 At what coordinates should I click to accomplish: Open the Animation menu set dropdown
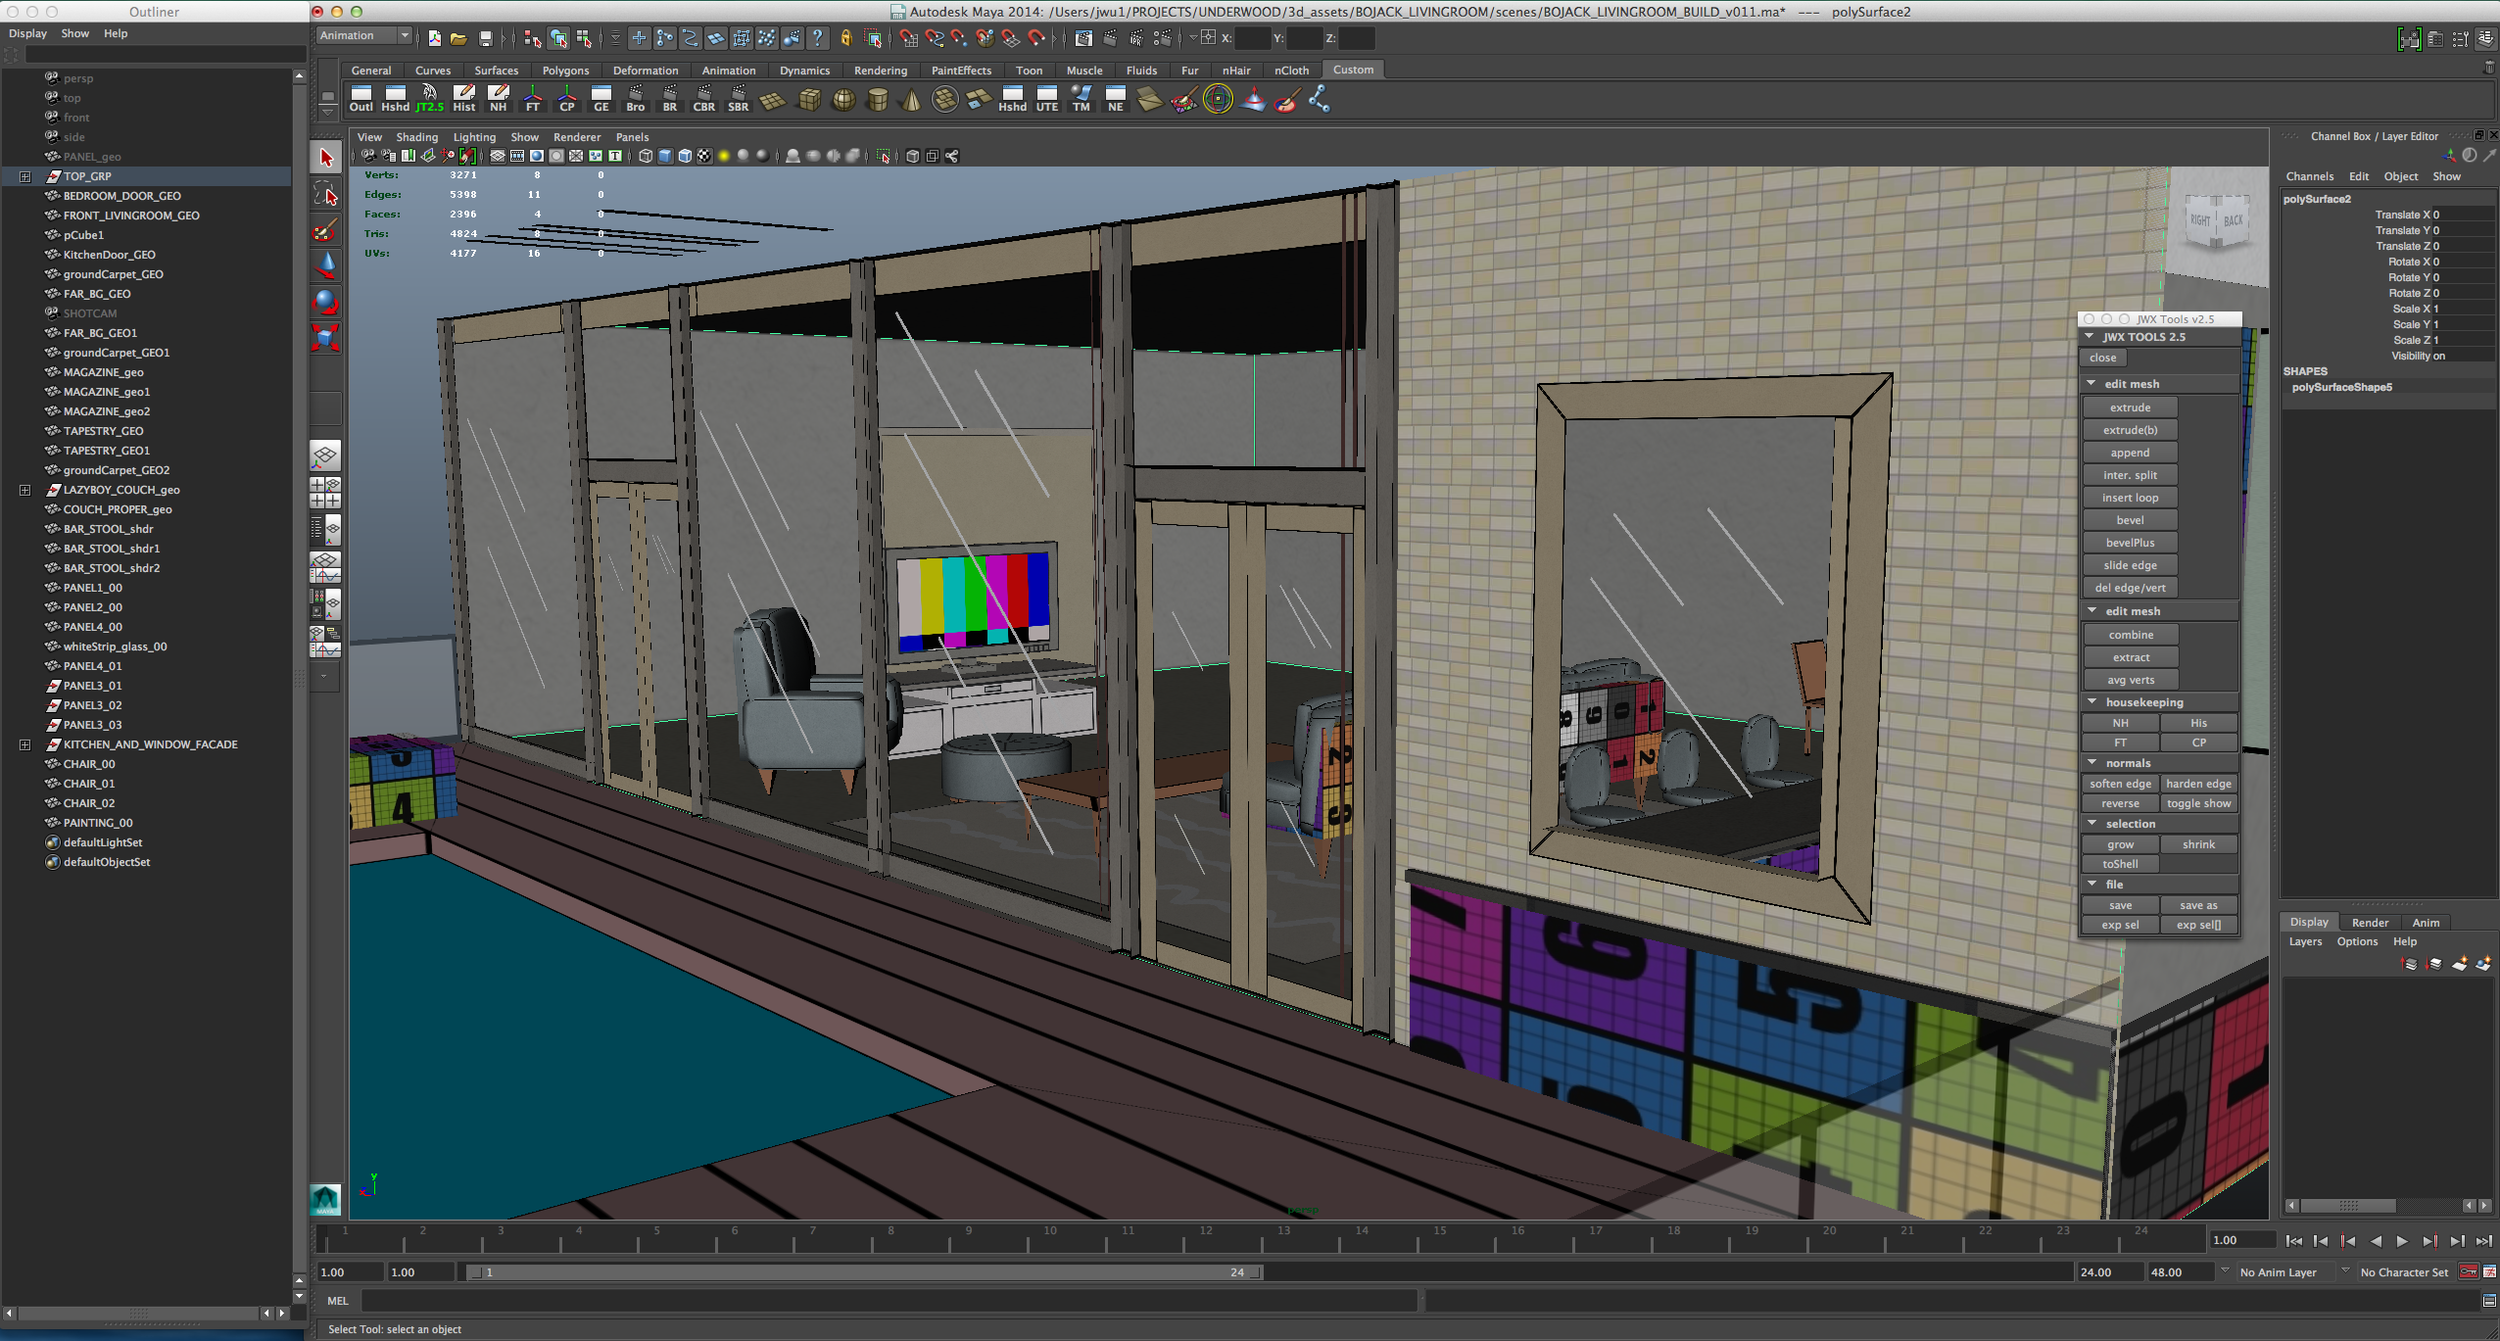pyautogui.click(x=365, y=36)
